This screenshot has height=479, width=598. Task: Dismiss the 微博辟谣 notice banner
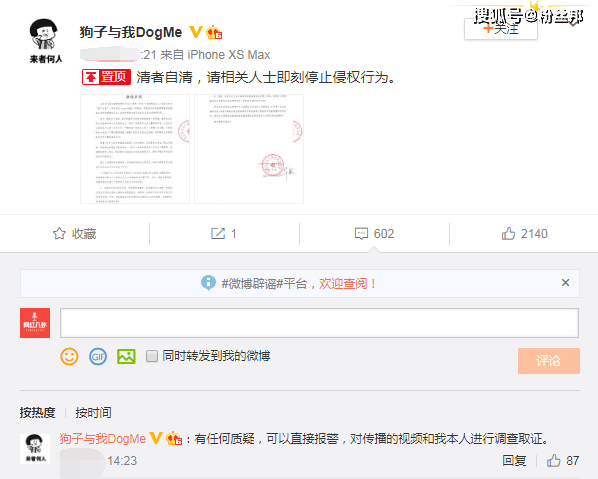tap(565, 283)
